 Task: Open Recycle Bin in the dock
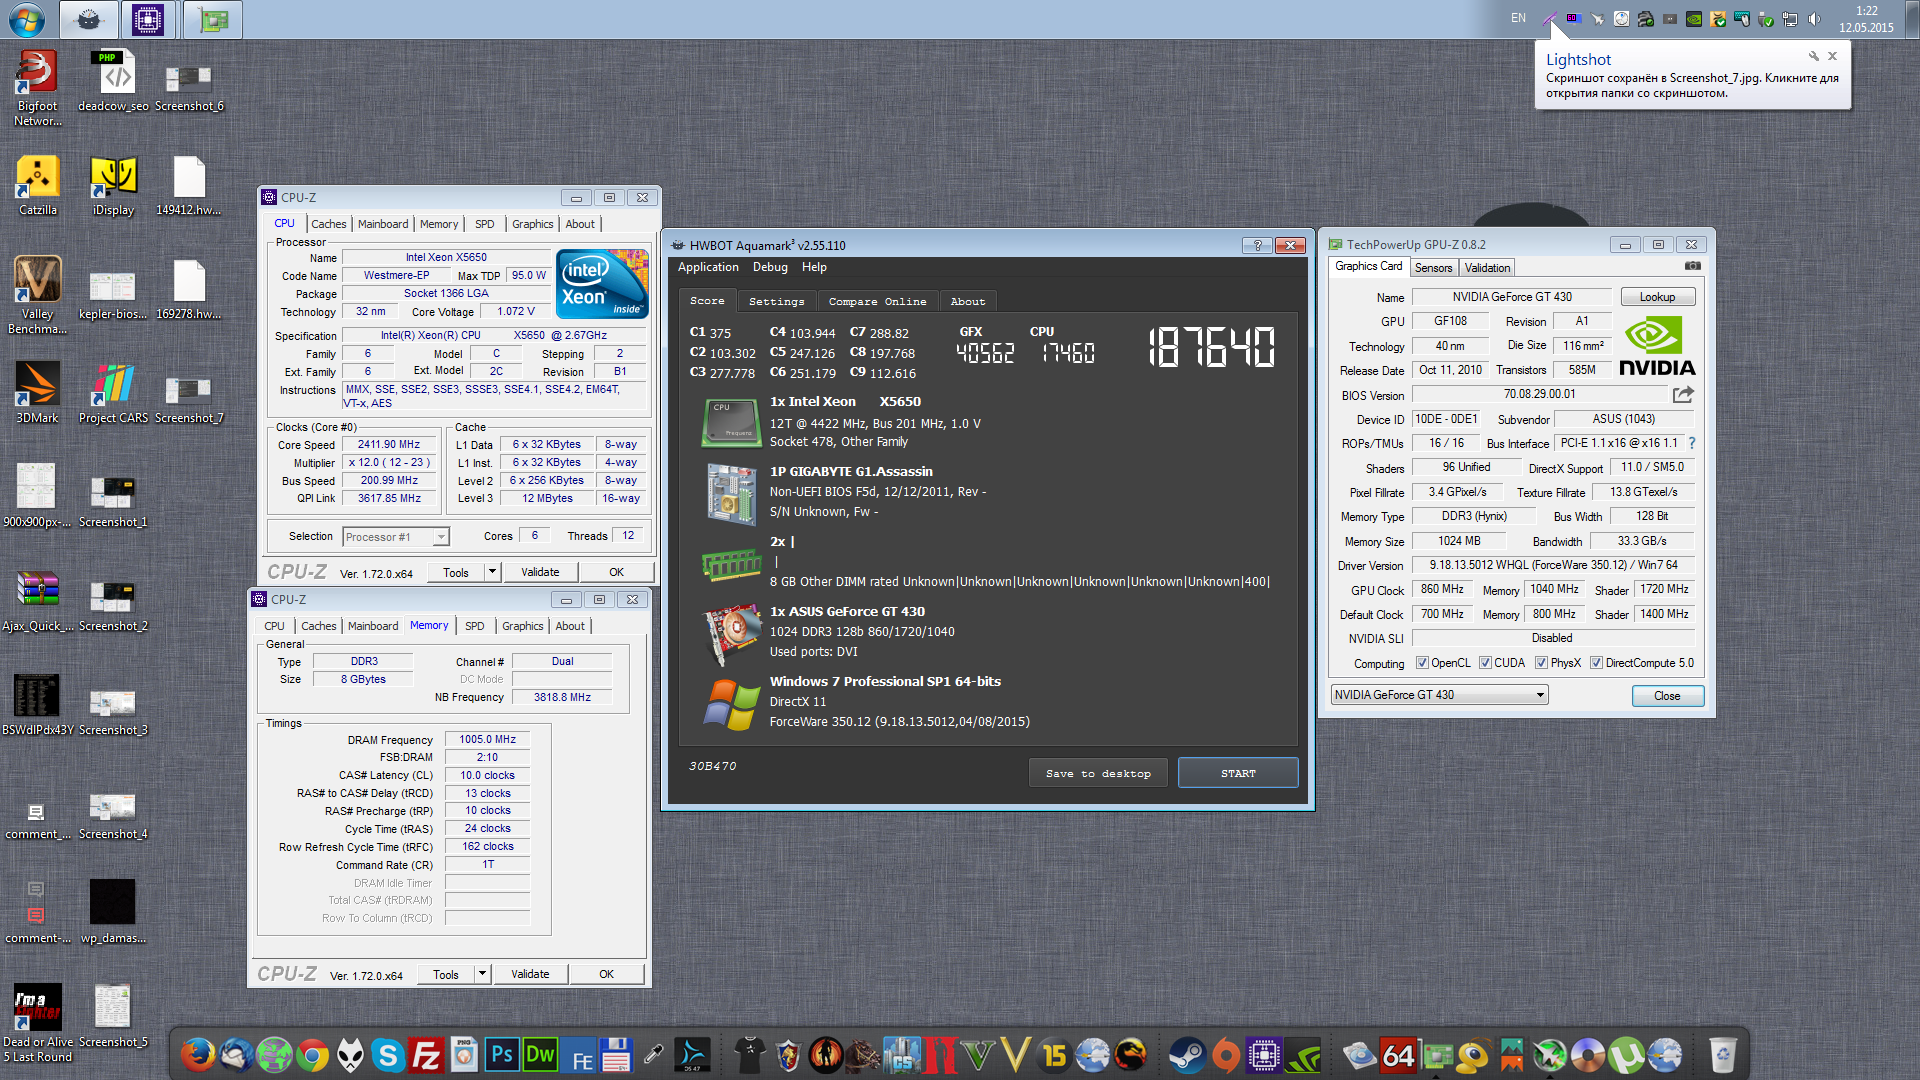pos(1722,1055)
